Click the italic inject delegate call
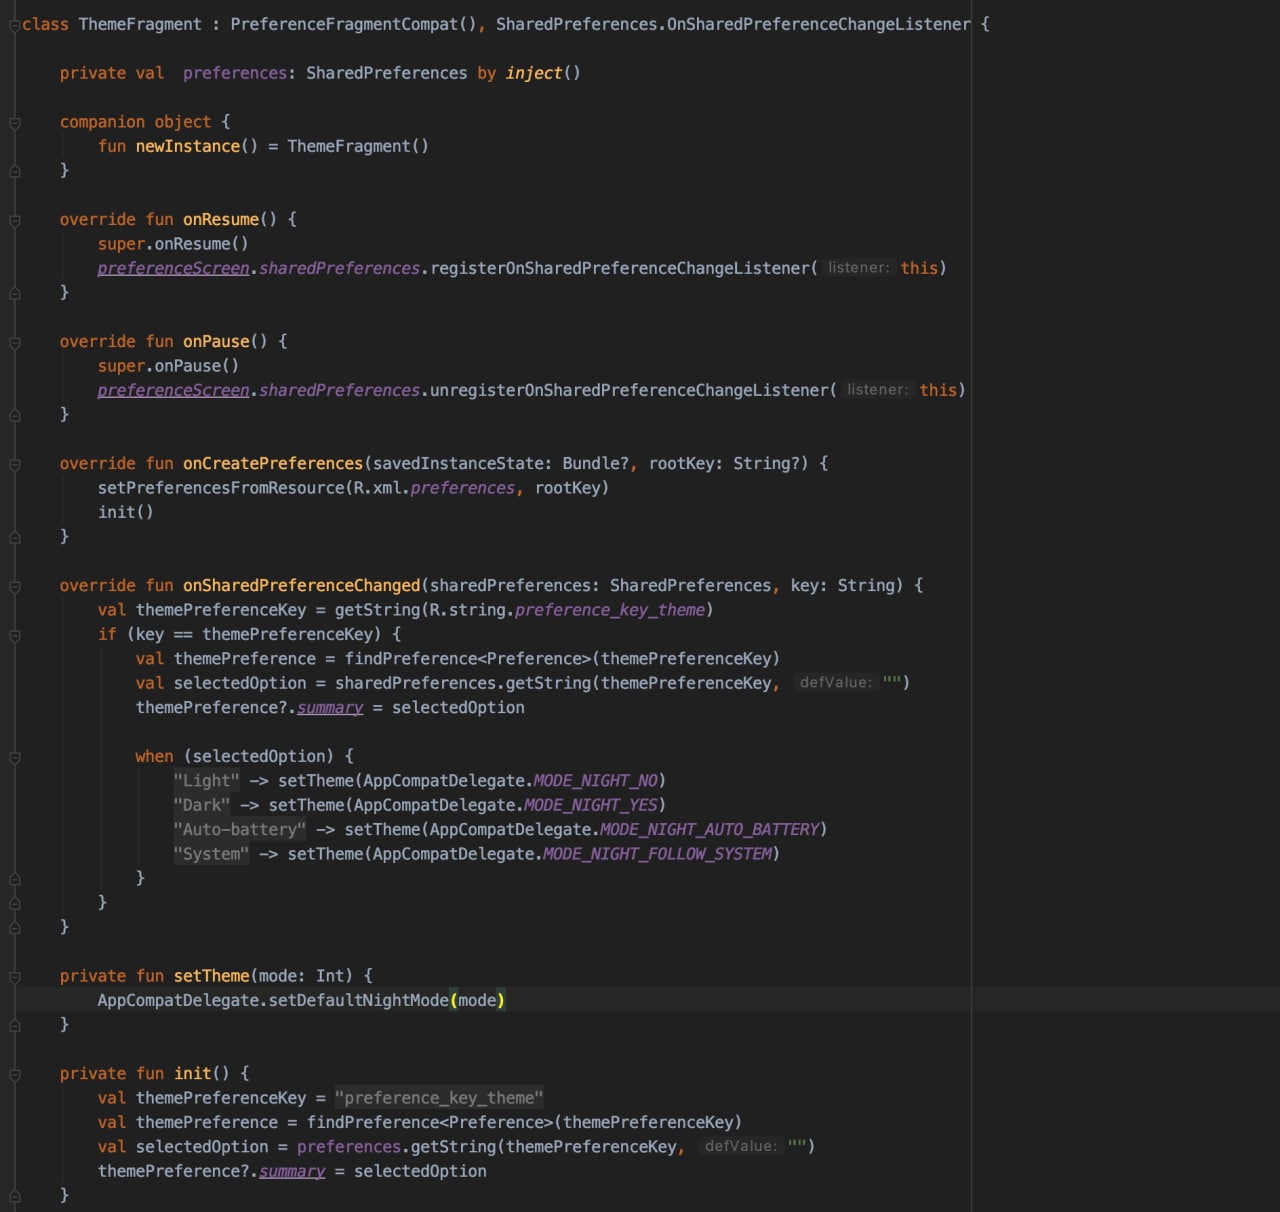 (x=533, y=73)
